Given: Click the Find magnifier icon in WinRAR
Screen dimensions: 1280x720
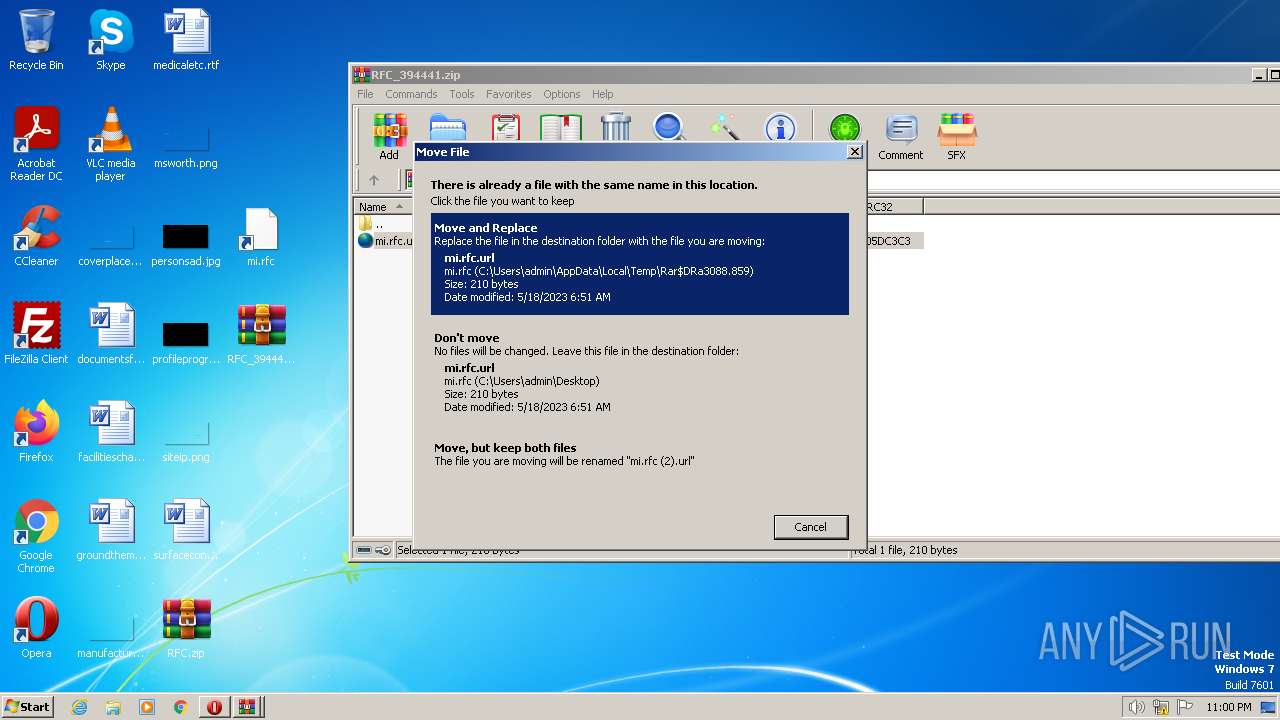Looking at the screenshot, I should [x=669, y=128].
